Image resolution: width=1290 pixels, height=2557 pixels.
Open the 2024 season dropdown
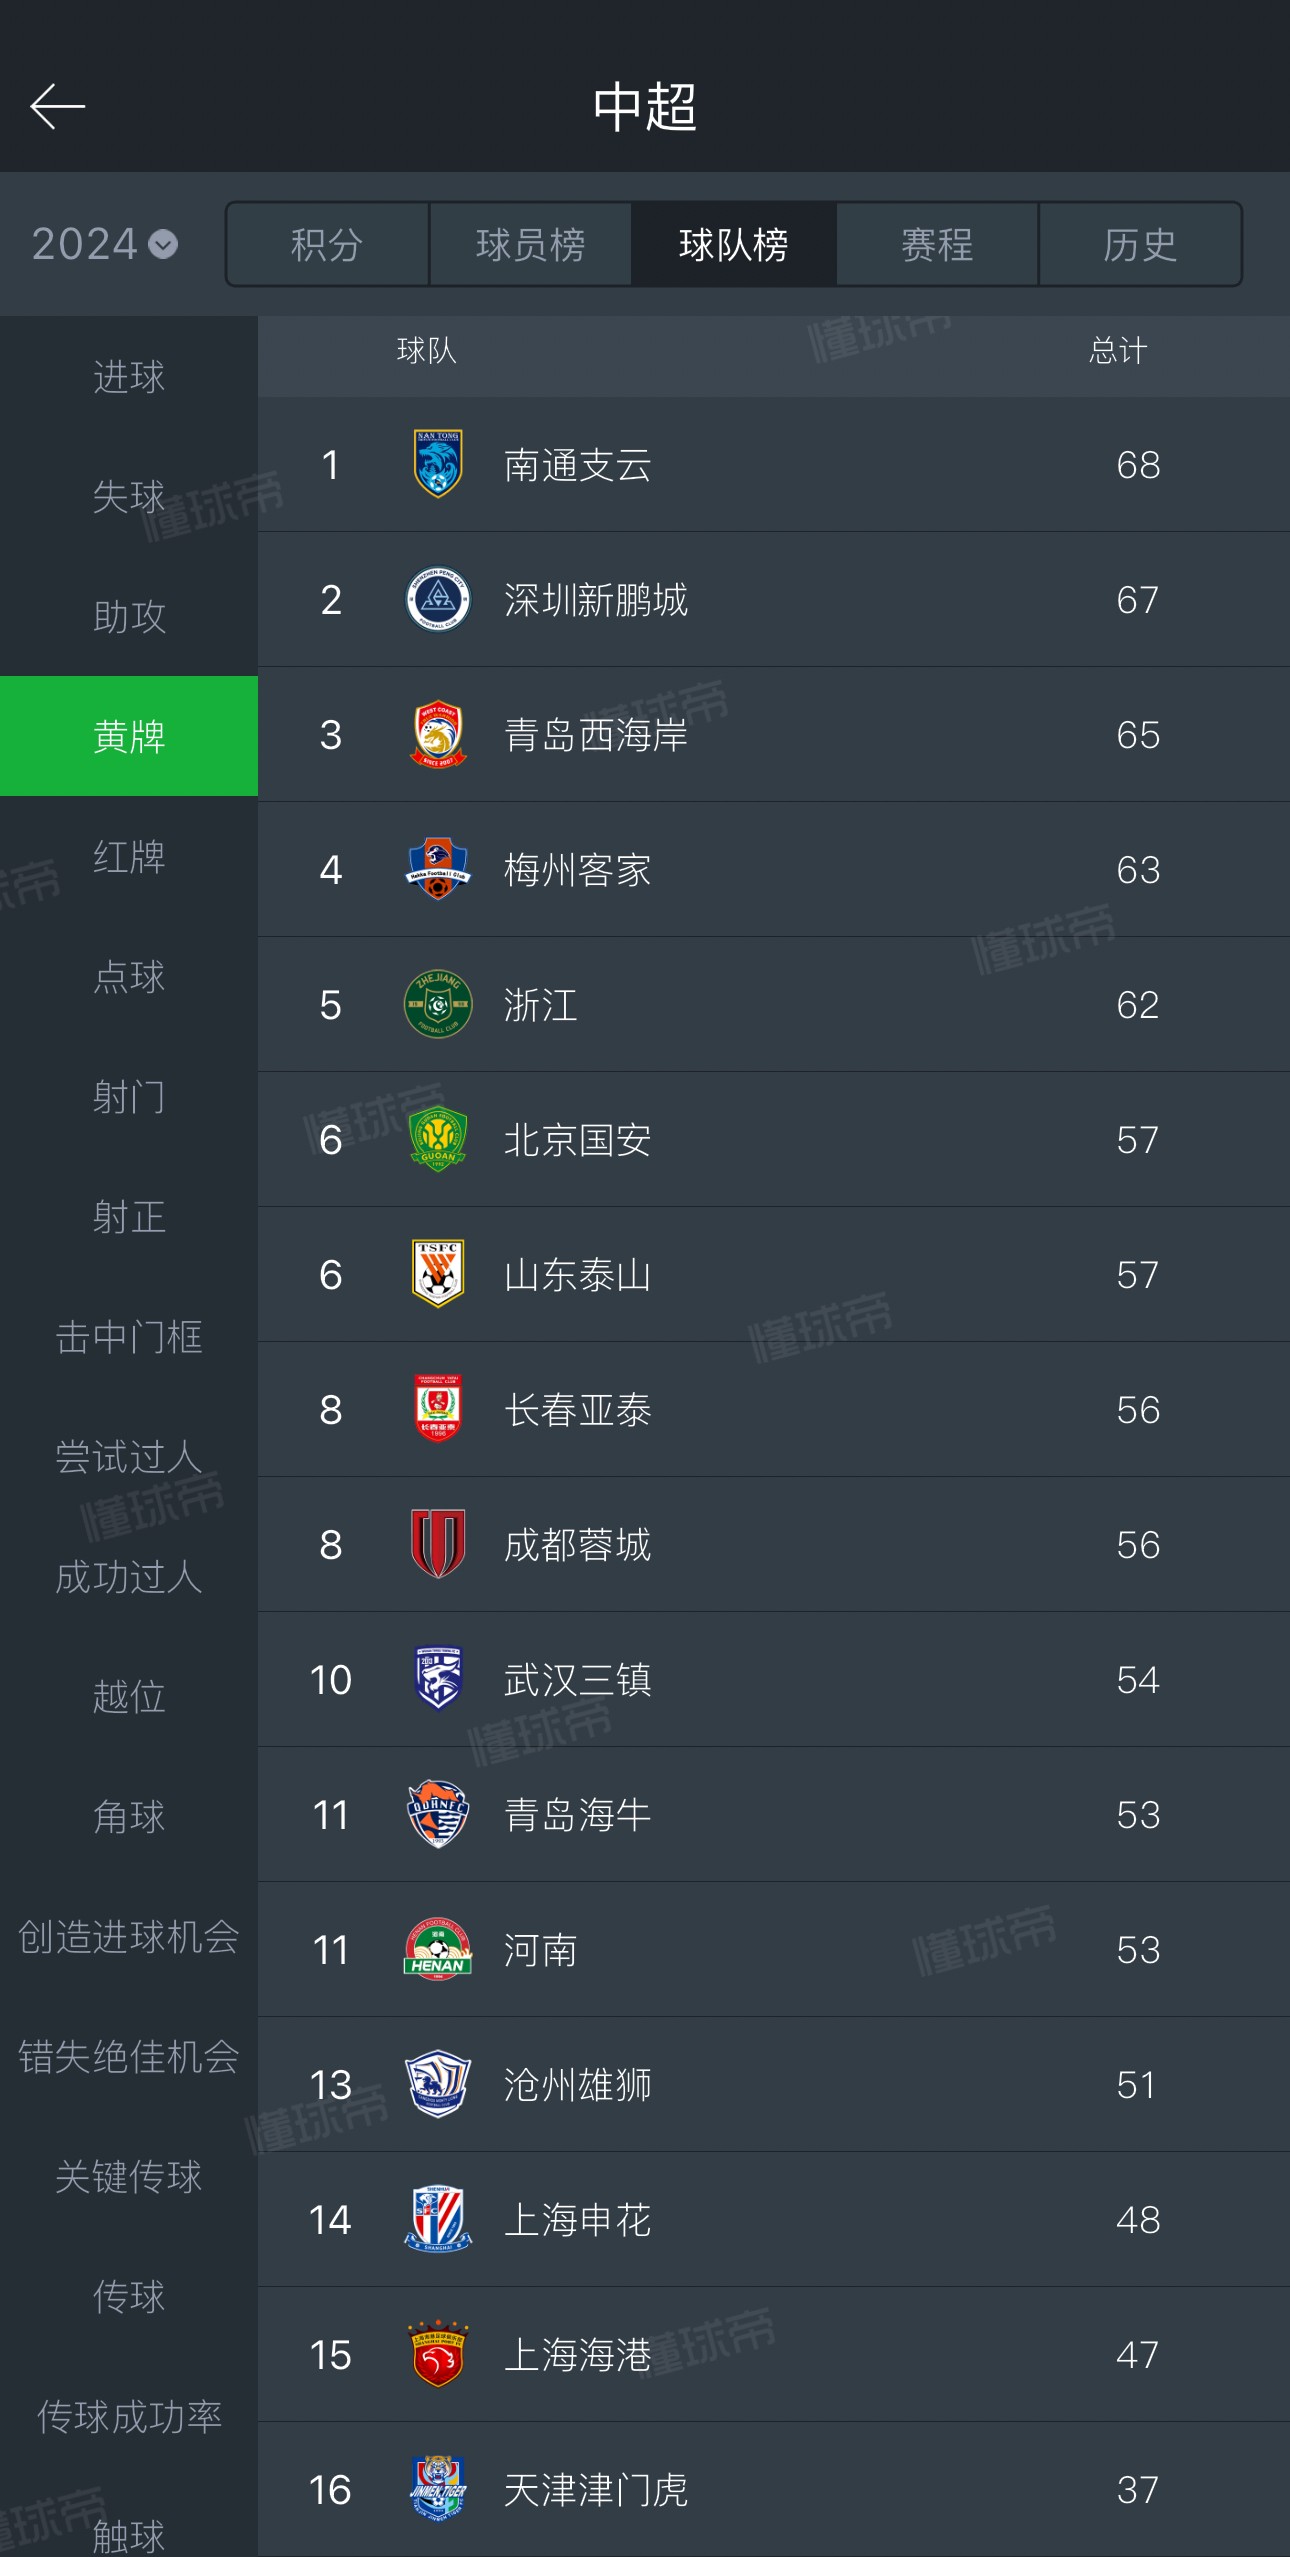[104, 244]
